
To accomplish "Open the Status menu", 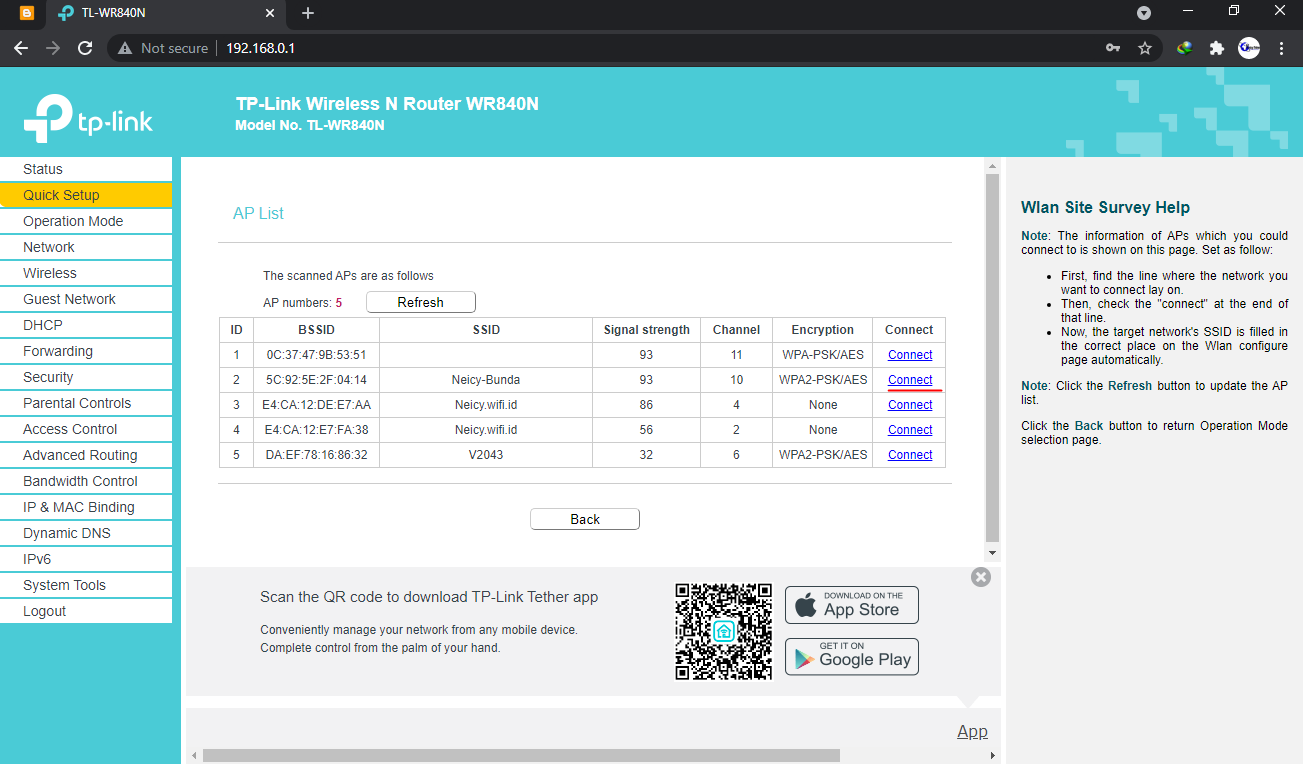I will coord(86,169).
